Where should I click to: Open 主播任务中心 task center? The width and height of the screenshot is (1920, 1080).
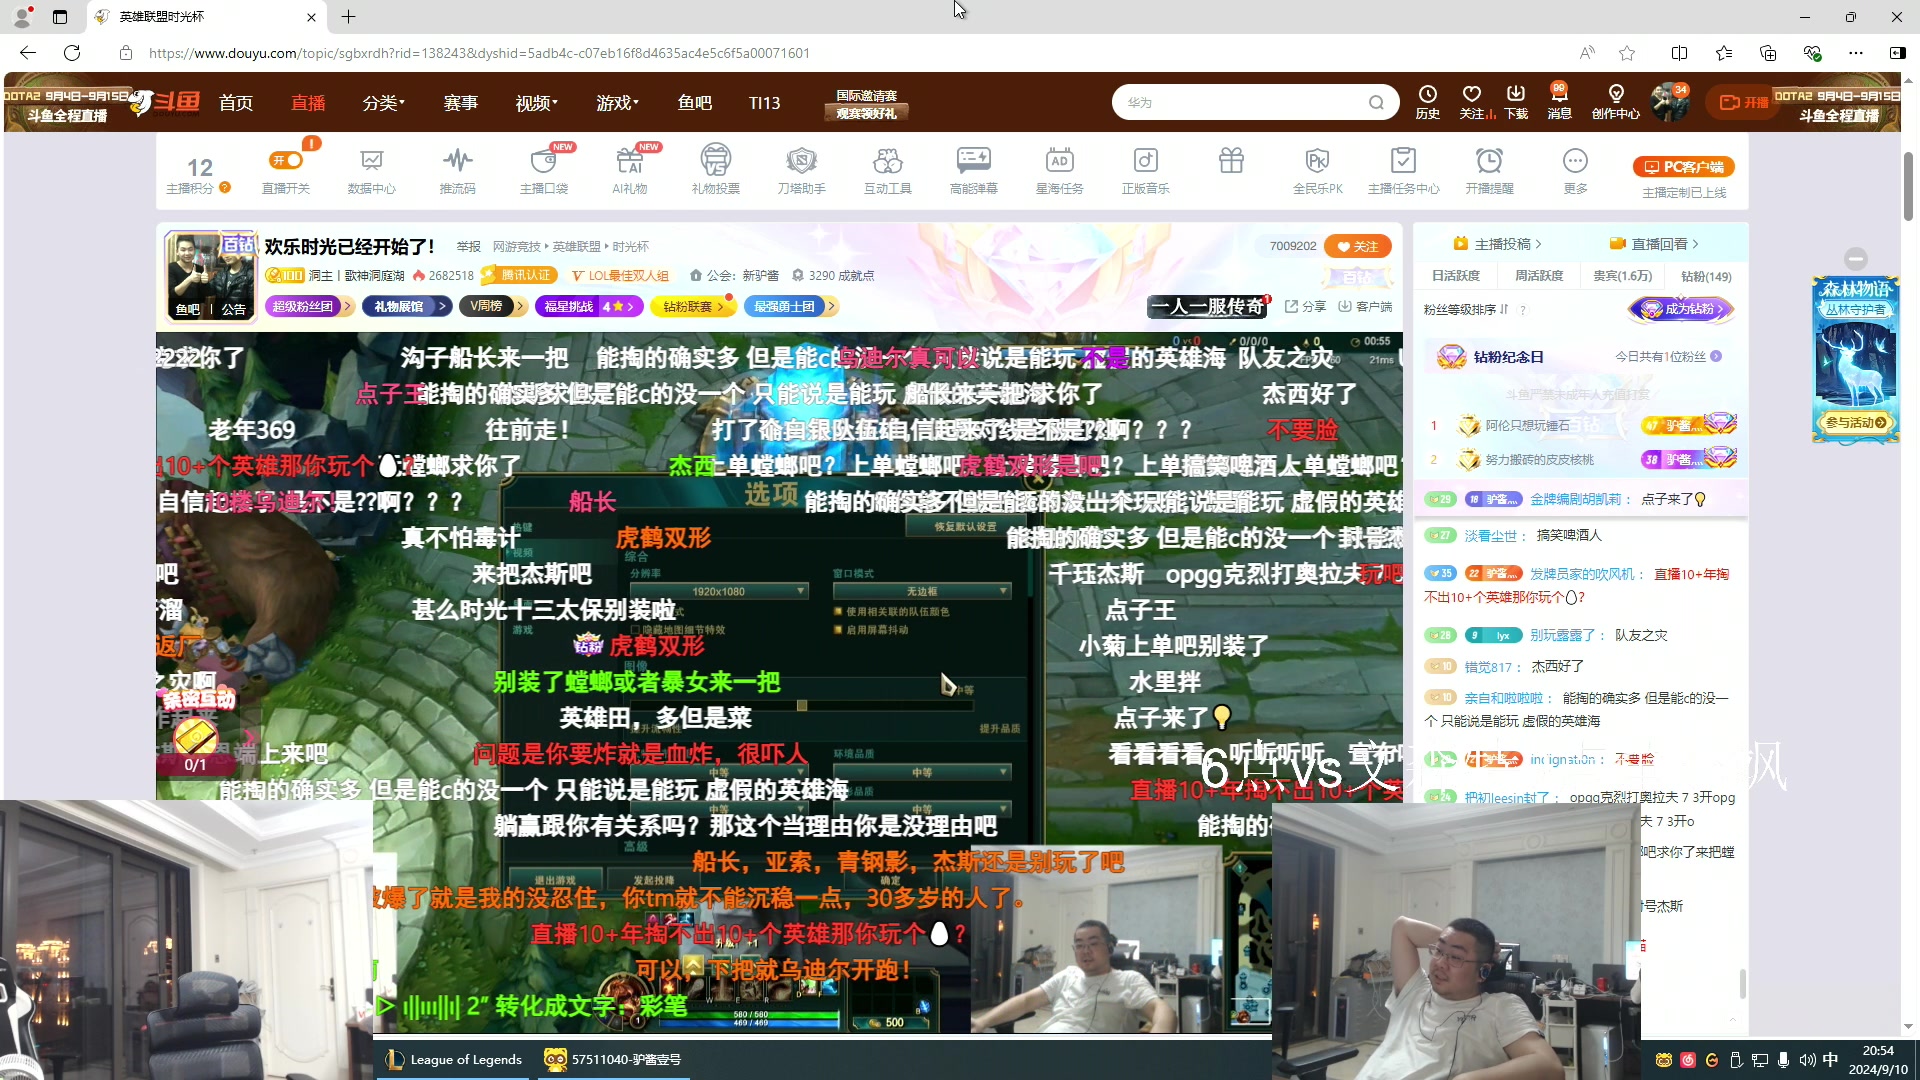pos(1403,170)
